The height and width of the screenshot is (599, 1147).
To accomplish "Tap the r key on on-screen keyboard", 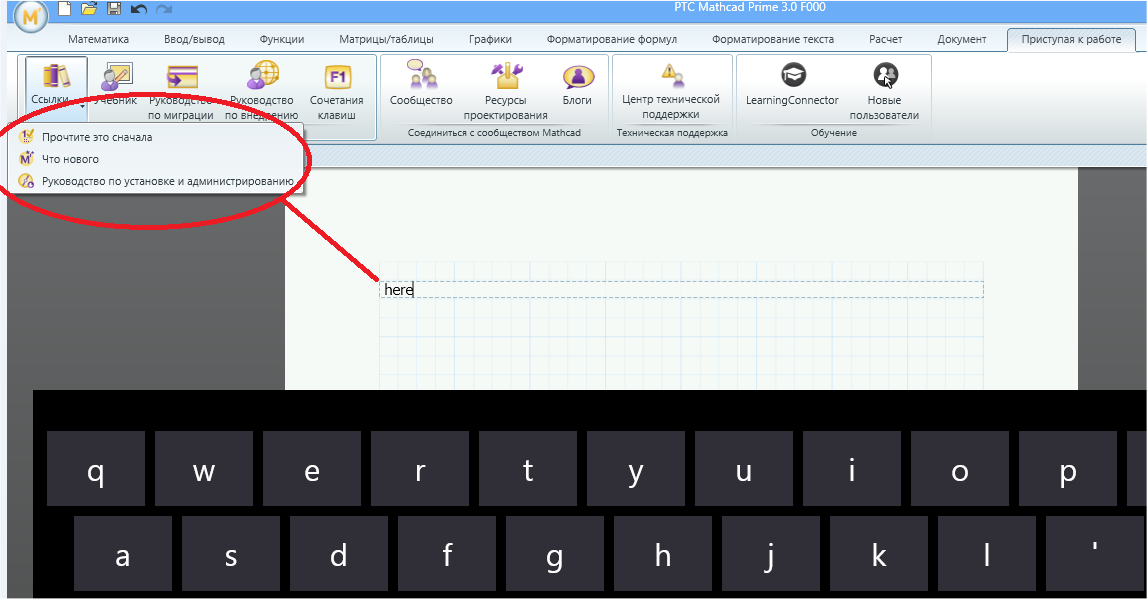I will (x=420, y=469).
